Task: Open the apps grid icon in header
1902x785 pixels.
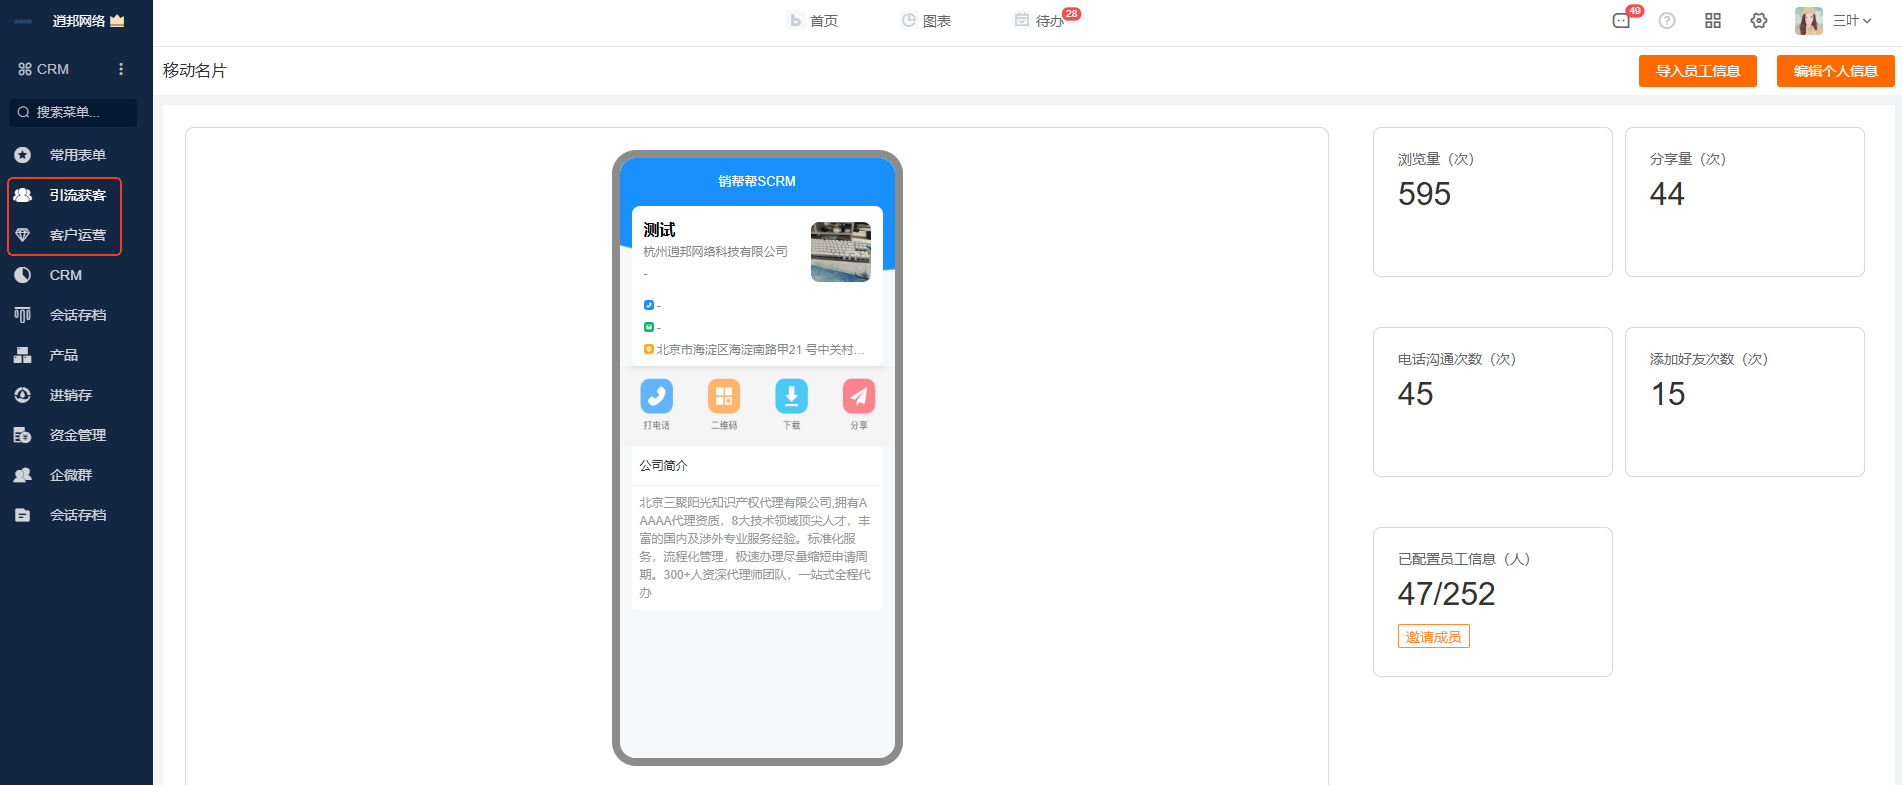Action: (x=1713, y=21)
